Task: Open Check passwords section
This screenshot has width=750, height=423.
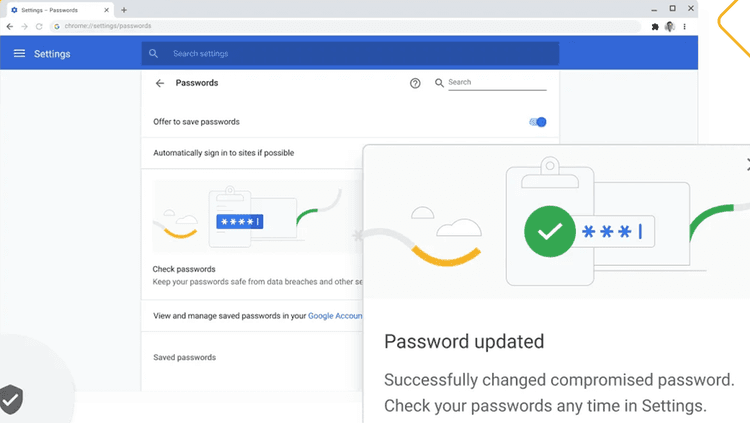Action: tap(184, 269)
